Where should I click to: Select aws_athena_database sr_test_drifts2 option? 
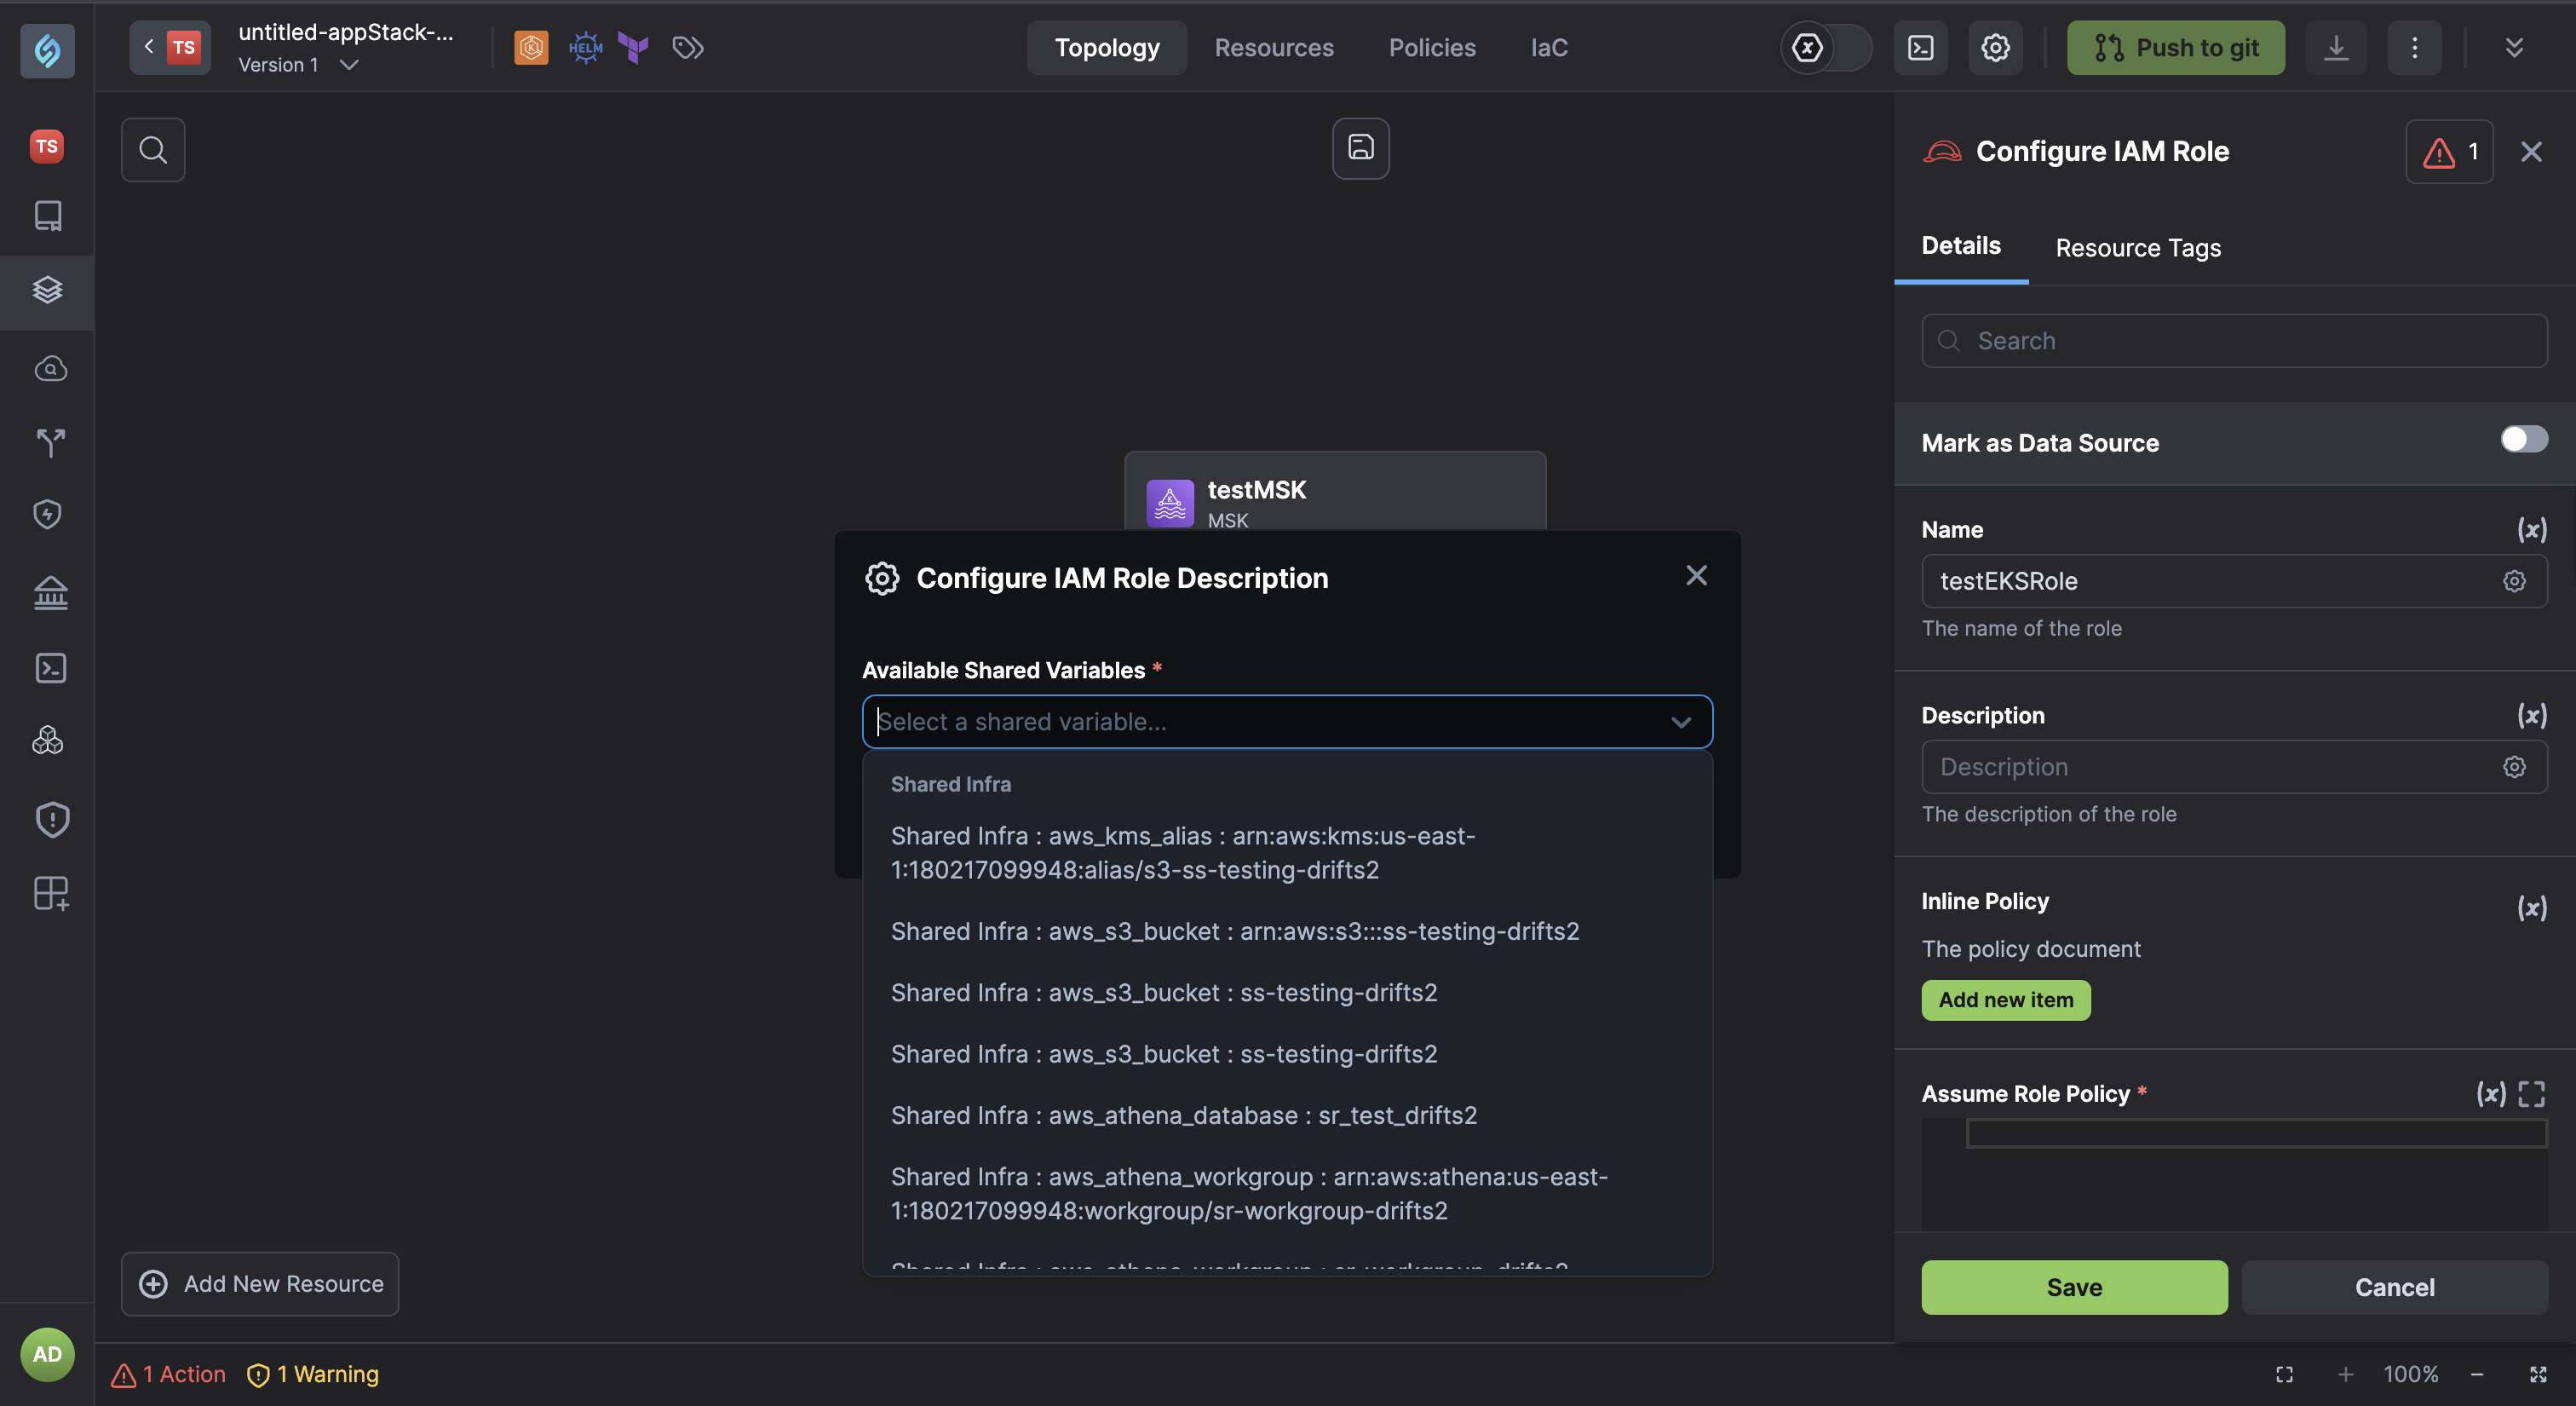(x=1287, y=1115)
